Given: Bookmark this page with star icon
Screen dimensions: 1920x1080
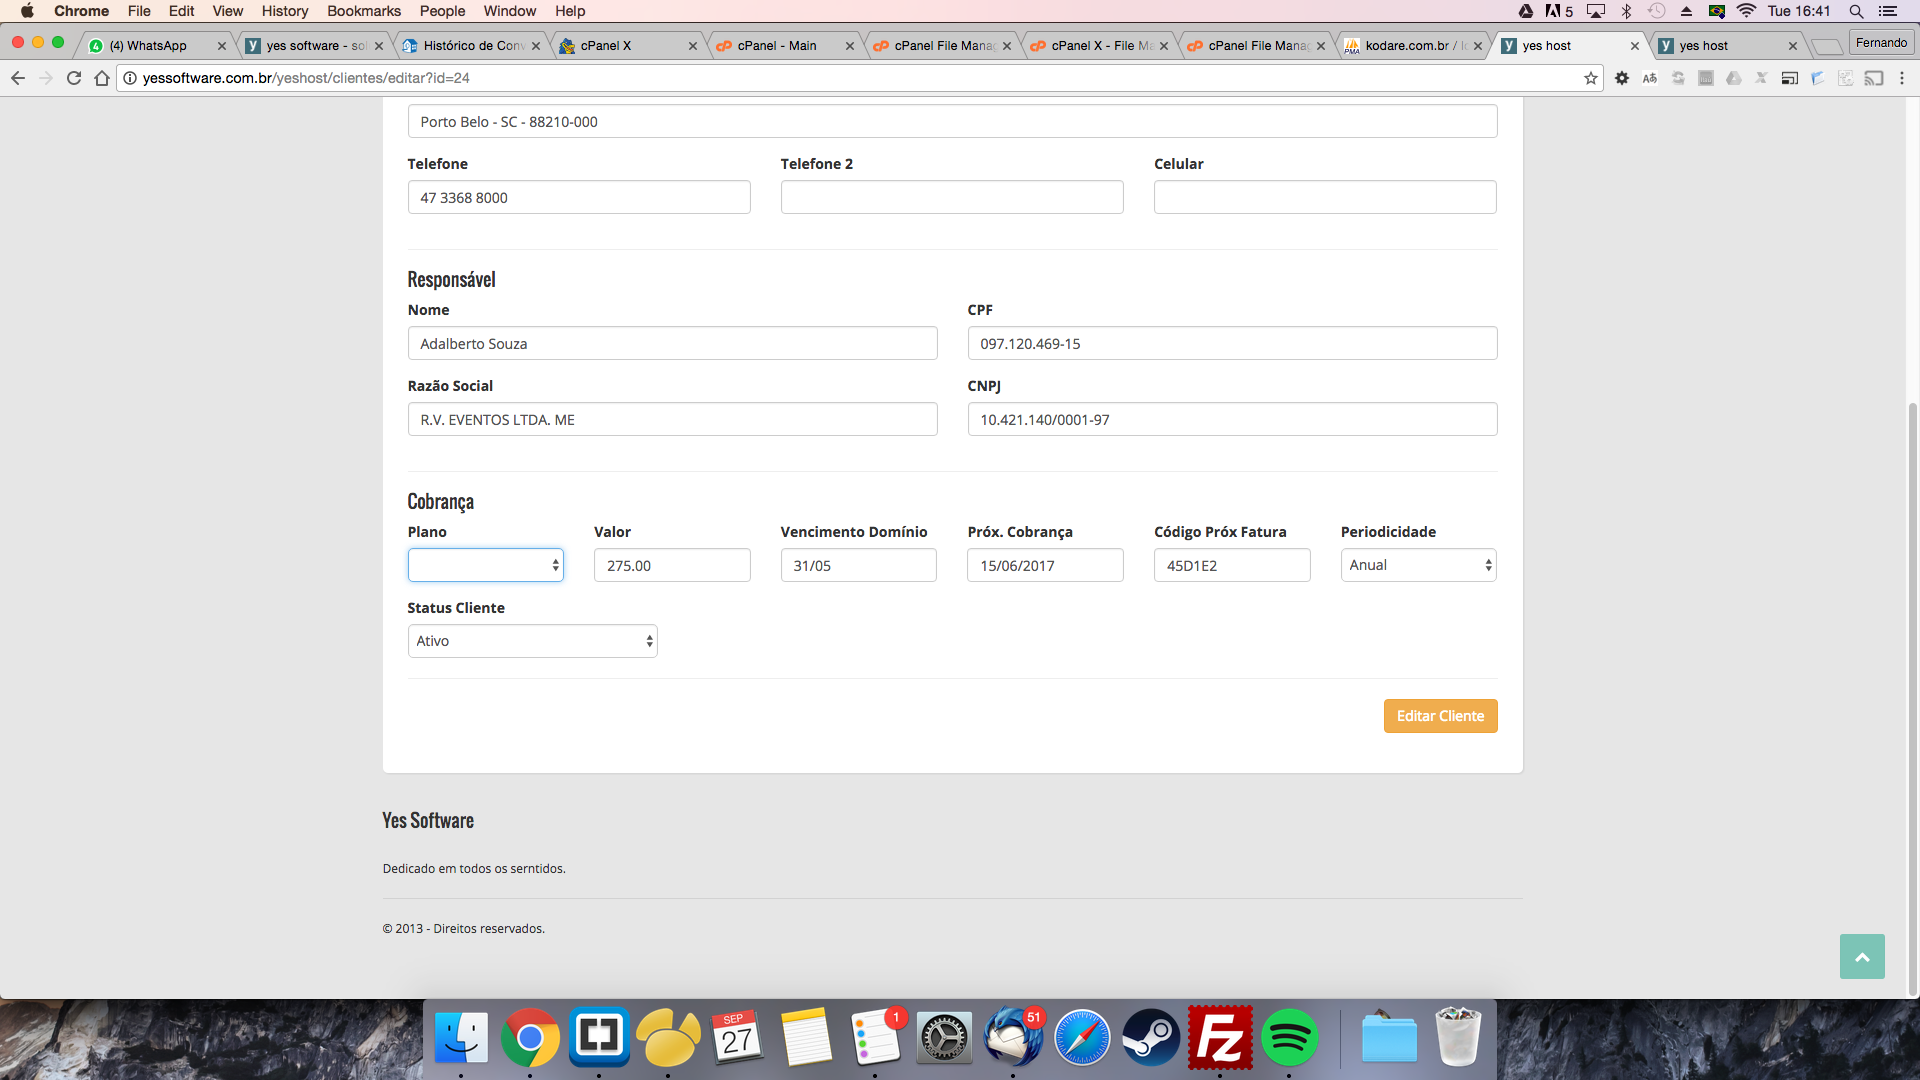Looking at the screenshot, I should [1590, 78].
